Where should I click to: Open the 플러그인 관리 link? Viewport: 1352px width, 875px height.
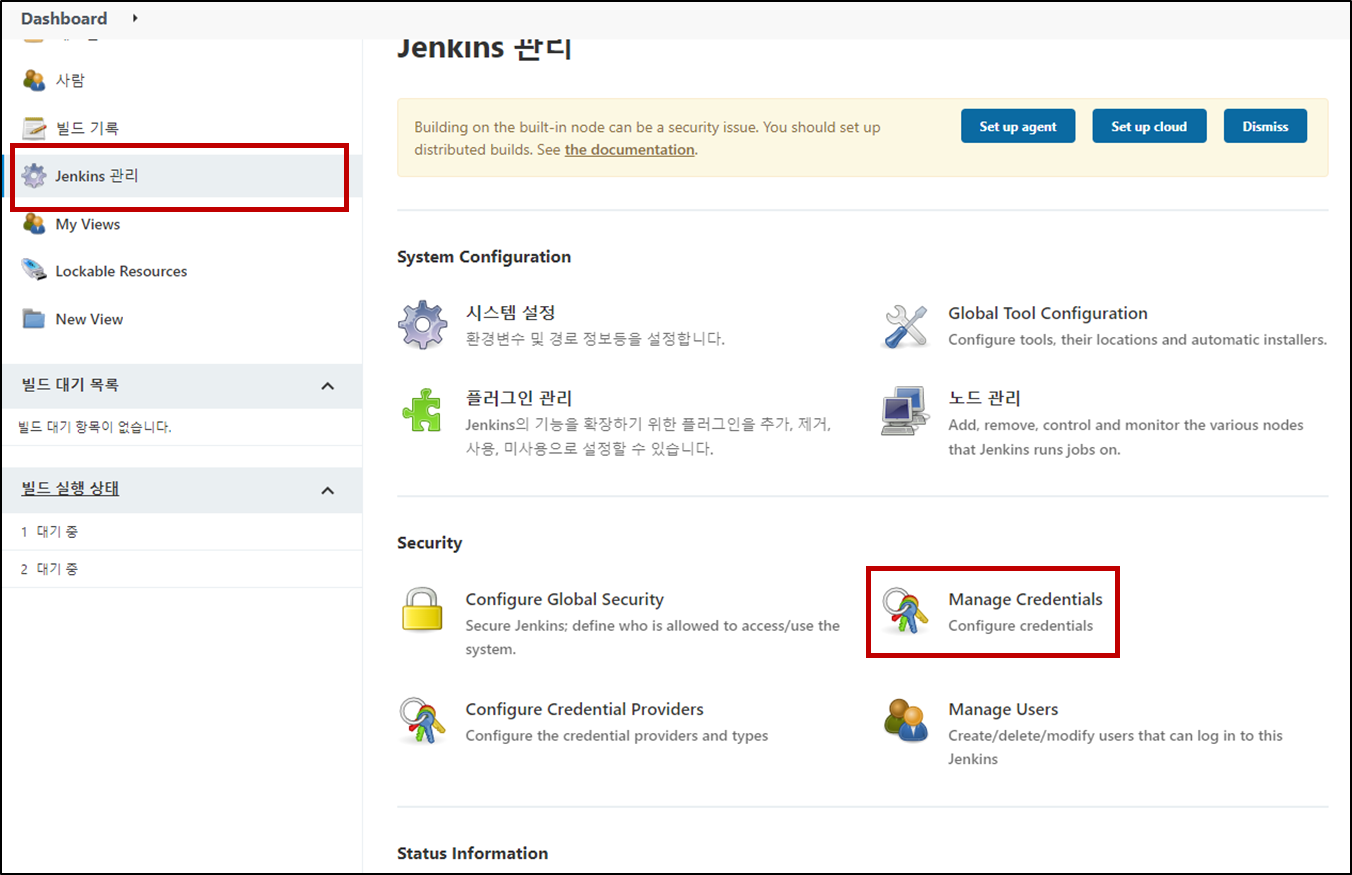coord(519,398)
